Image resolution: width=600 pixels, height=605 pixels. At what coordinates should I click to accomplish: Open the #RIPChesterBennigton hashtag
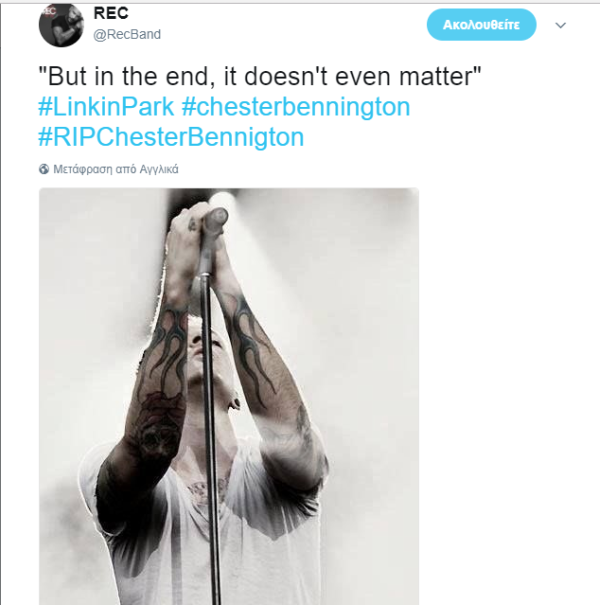coord(171,137)
